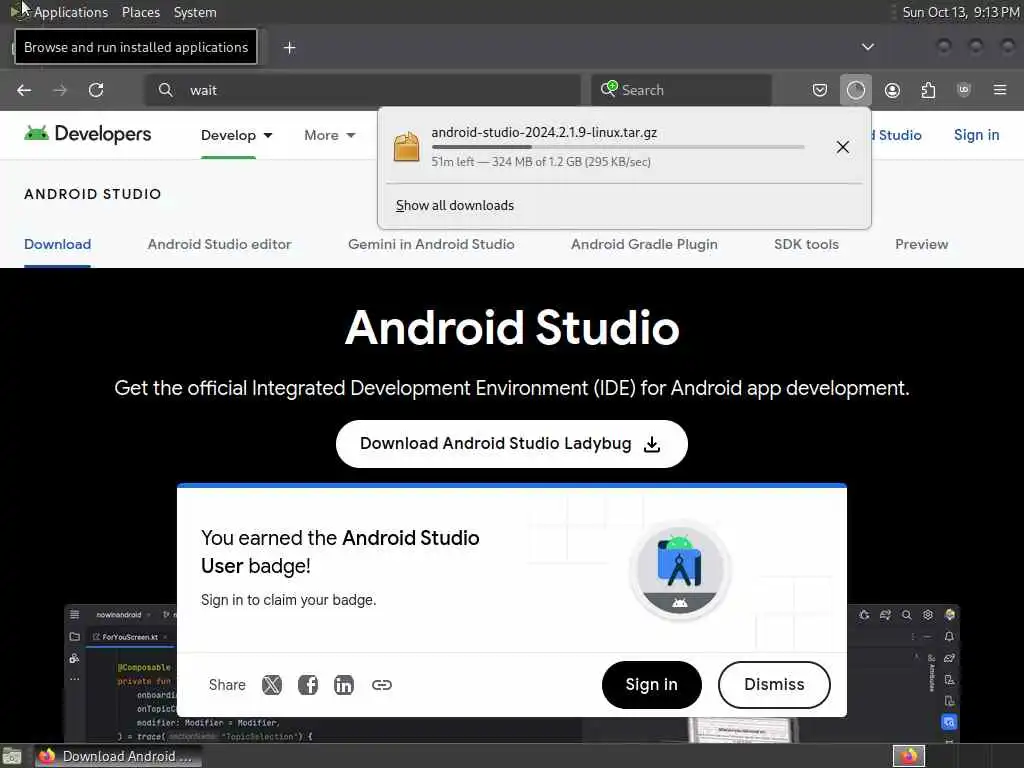Cancel the android-studio download with the X

pyautogui.click(x=843, y=147)
